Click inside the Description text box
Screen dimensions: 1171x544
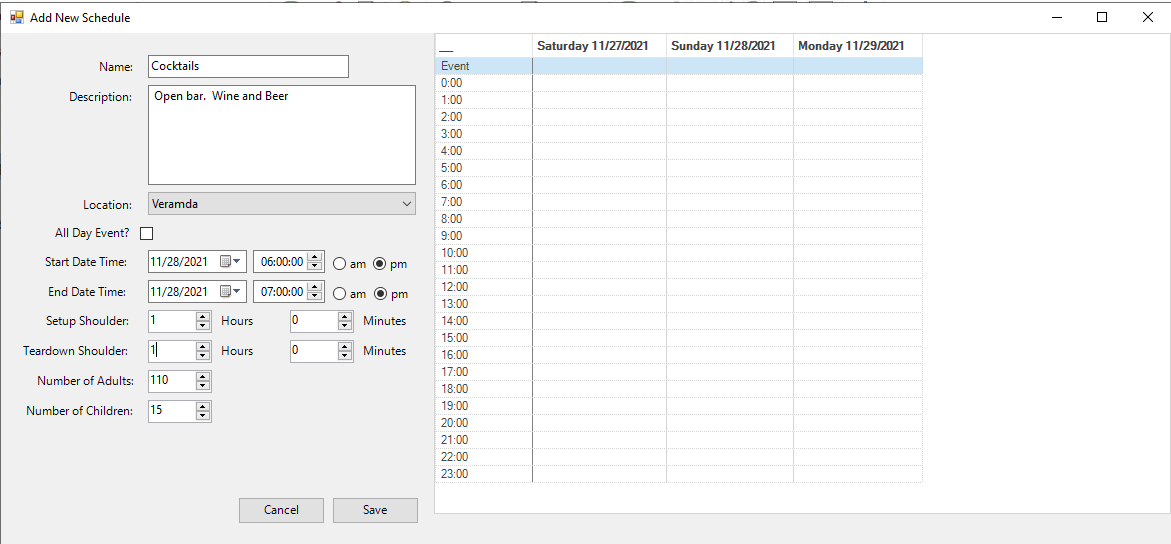click(x=282, y=135)
